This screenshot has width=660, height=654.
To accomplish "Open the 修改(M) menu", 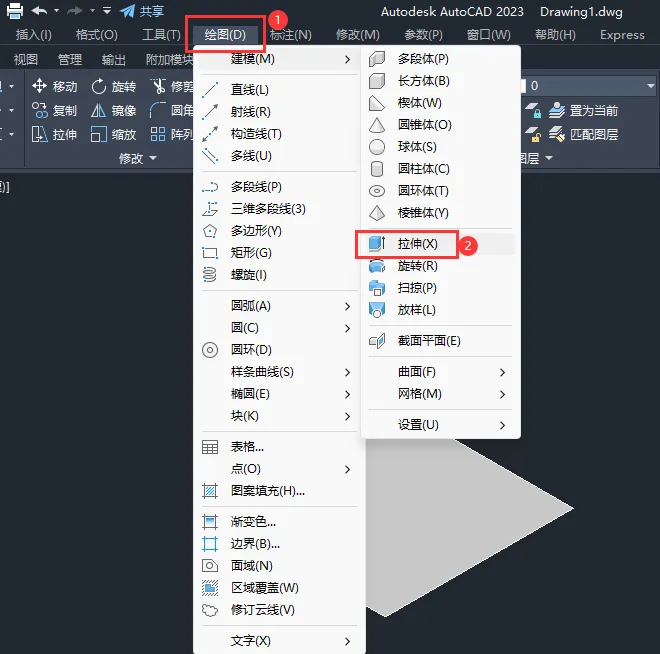I will coord(358,35).
